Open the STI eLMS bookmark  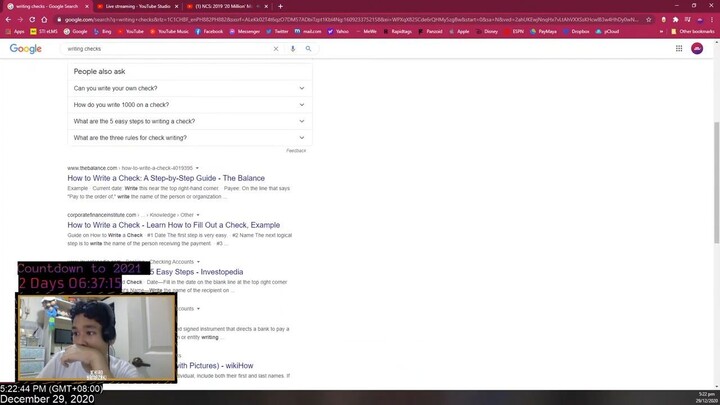(44, 32)
